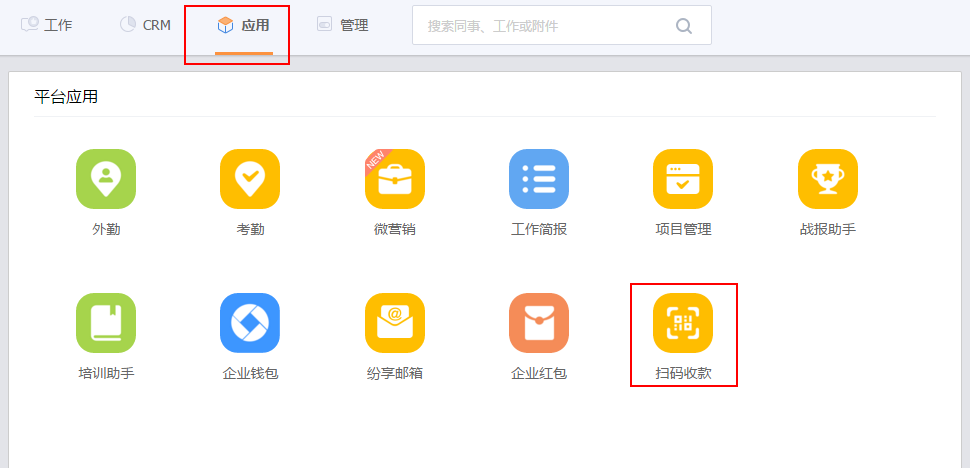Click the 项目管理 text label
This screenshot has height=468, width=970.
[x=683, y=230]
